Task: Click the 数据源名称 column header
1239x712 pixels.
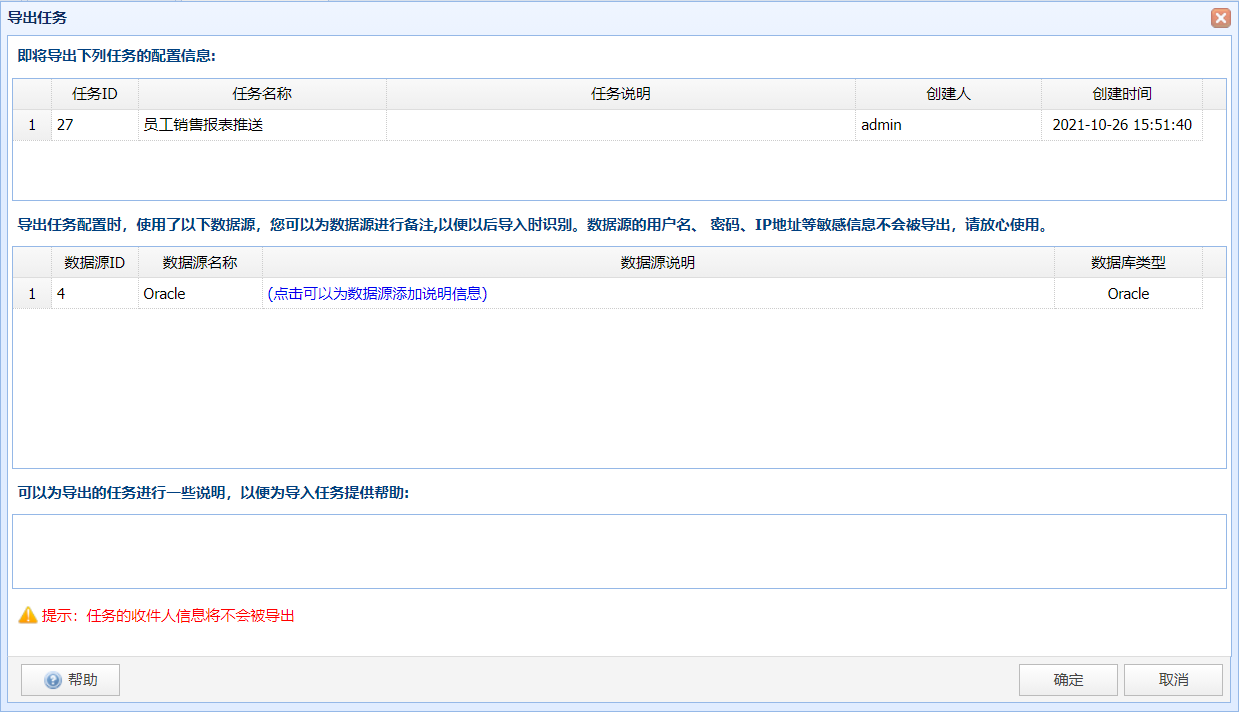Action: click(x=200, y=263)
